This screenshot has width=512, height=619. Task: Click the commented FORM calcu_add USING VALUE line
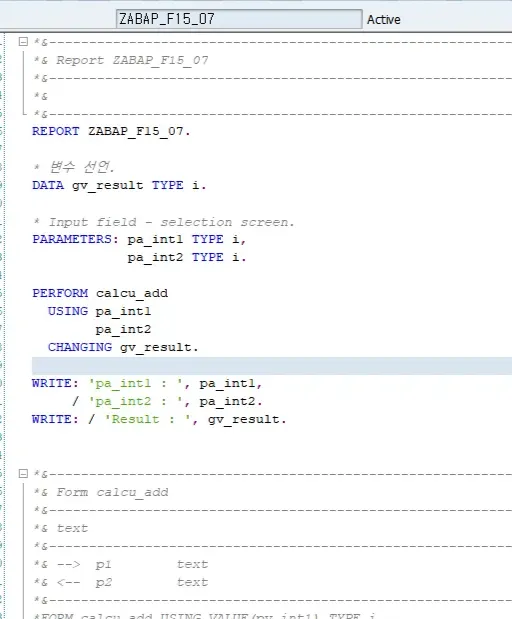click(204, 615)
